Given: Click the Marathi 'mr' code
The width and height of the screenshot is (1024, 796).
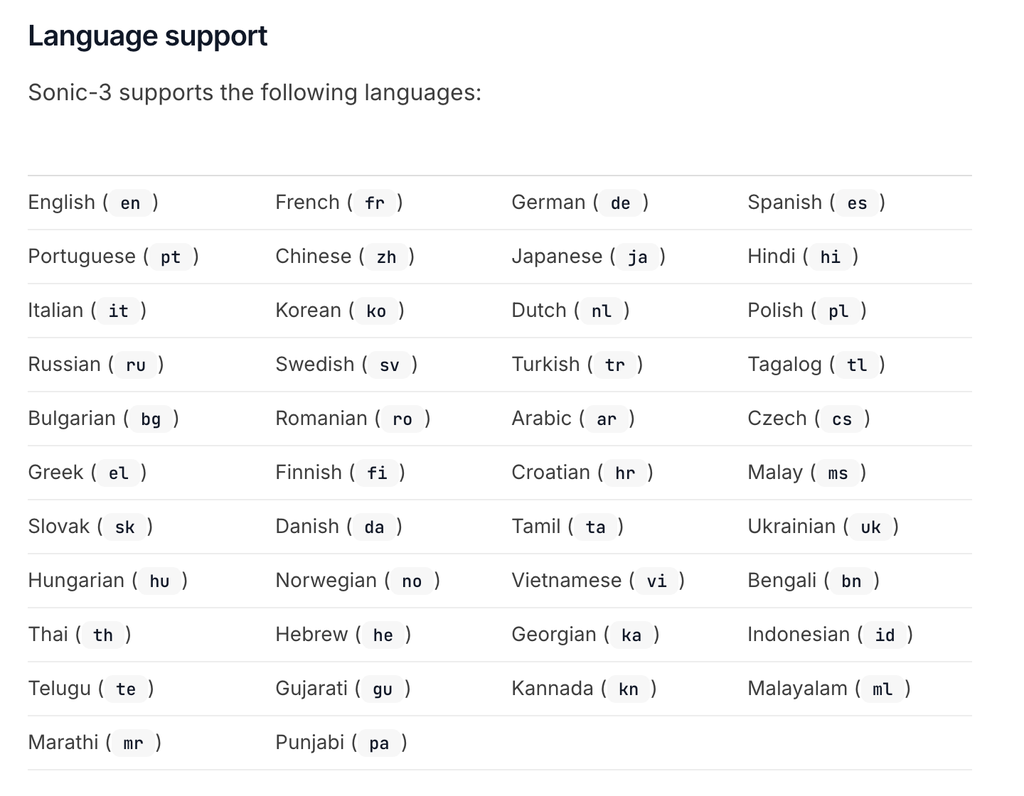Looking at the screenshot, I should pyautogui.click(x=133, y=743).
